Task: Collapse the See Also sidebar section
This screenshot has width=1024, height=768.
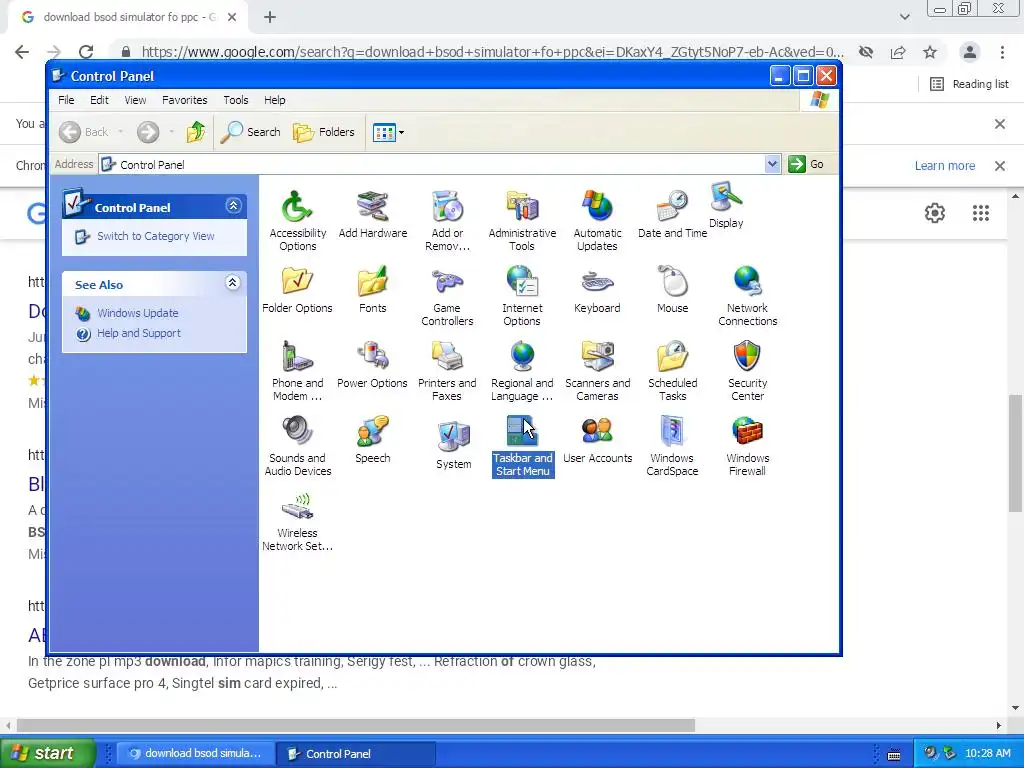Action: click(232, 283)
